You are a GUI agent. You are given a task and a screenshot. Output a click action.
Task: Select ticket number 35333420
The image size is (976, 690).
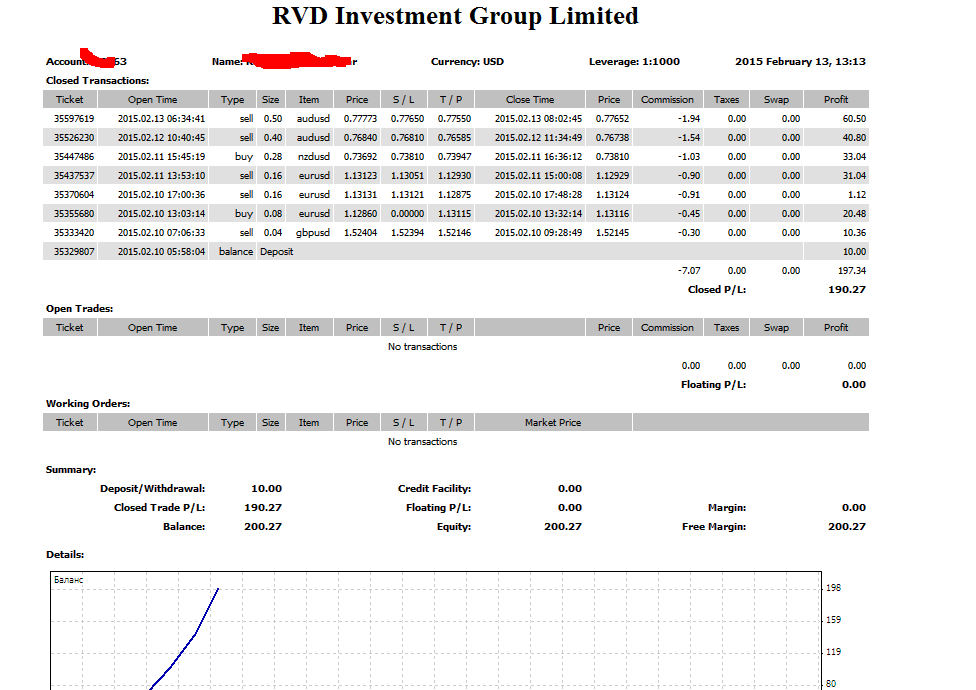(x=73, y=232)
